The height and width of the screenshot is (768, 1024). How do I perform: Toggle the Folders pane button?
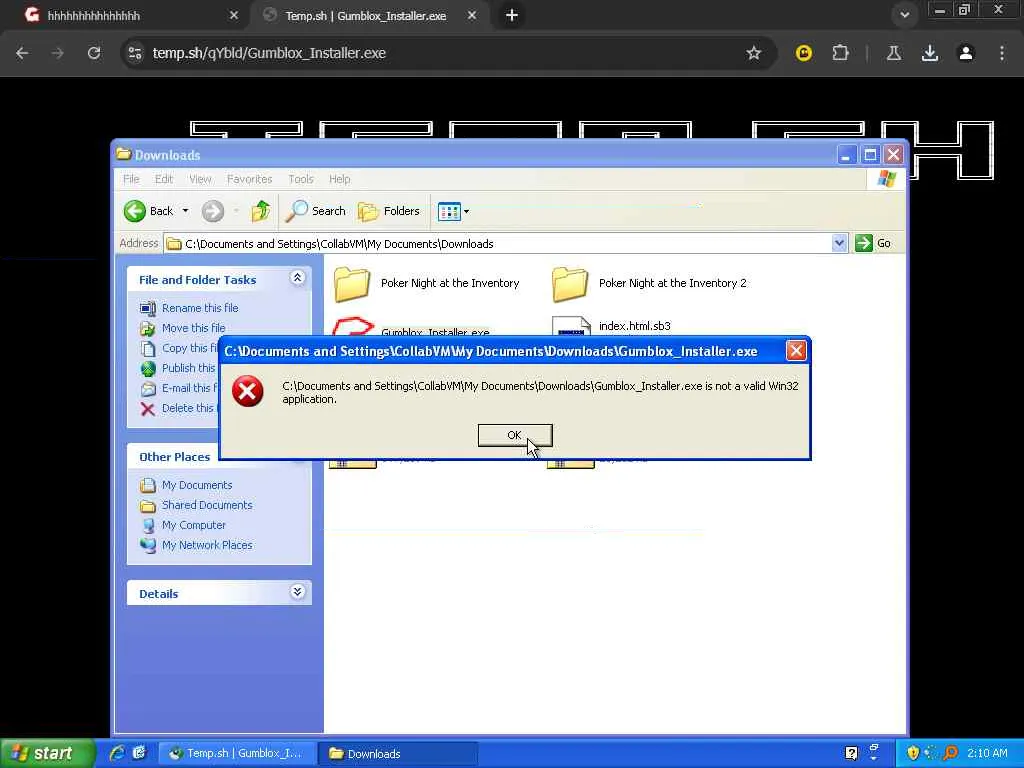coord(389,211)
